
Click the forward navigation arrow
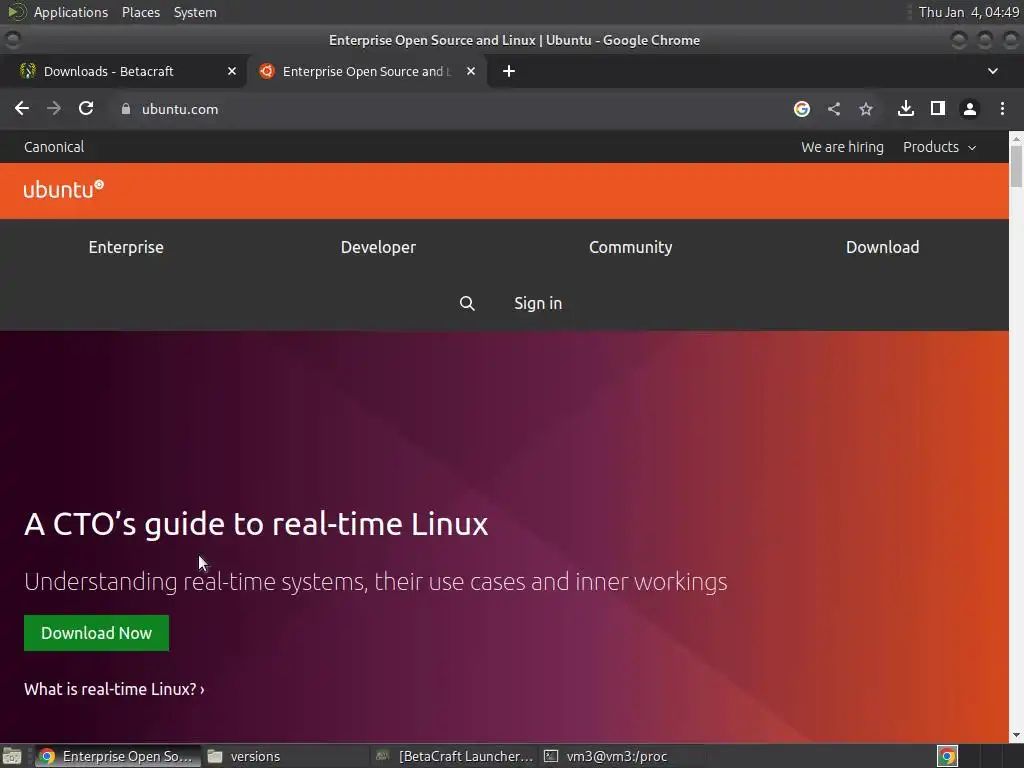click(x=54, y=108)
